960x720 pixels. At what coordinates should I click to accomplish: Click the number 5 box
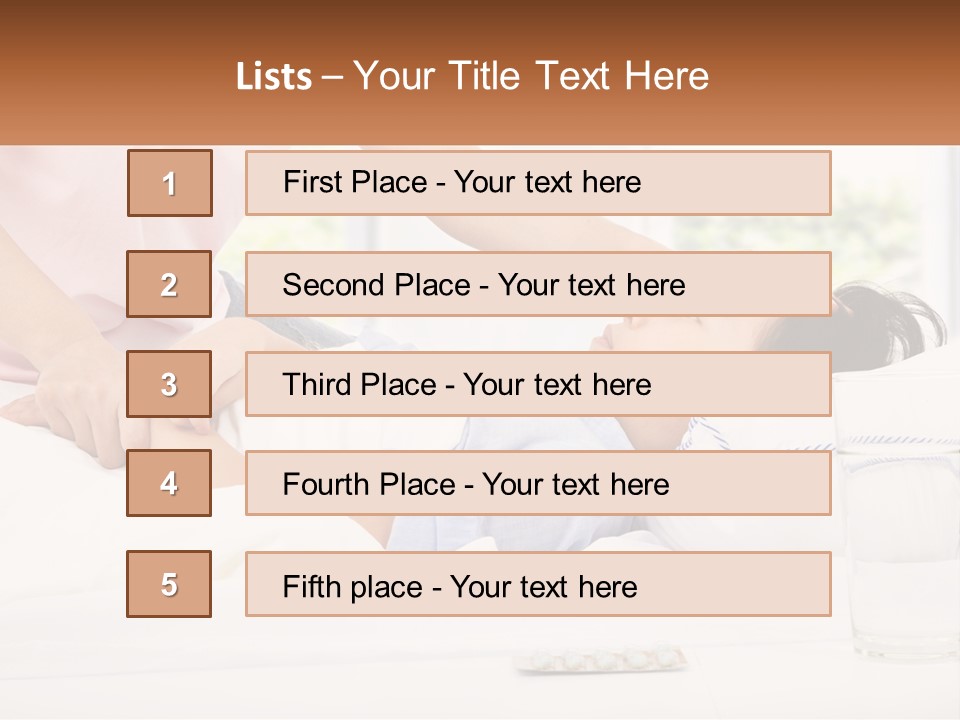(x=169, y=584)
